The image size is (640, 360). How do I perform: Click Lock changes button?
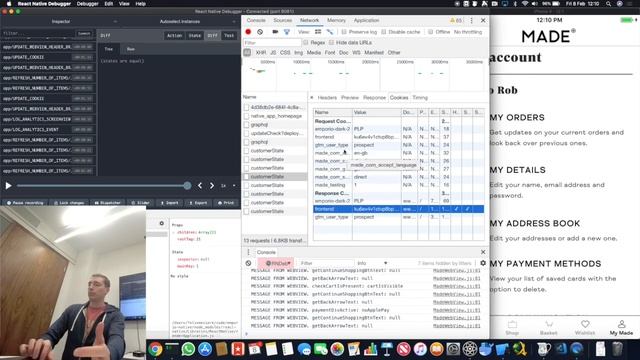(x=69, y=202)
